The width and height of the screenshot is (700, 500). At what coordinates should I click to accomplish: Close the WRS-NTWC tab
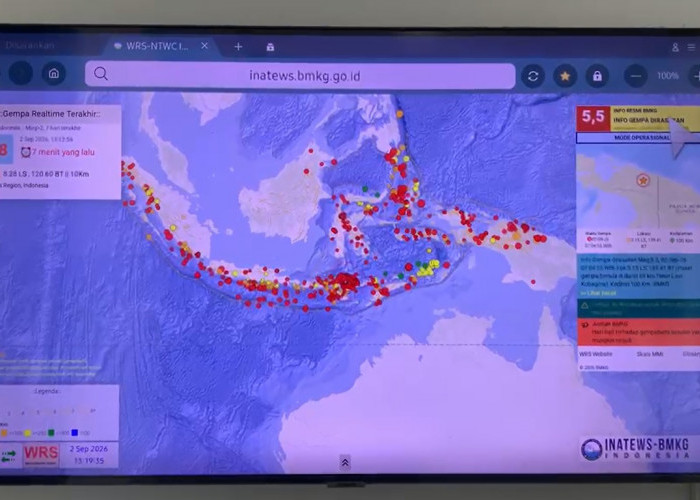[x=204, y=46]
